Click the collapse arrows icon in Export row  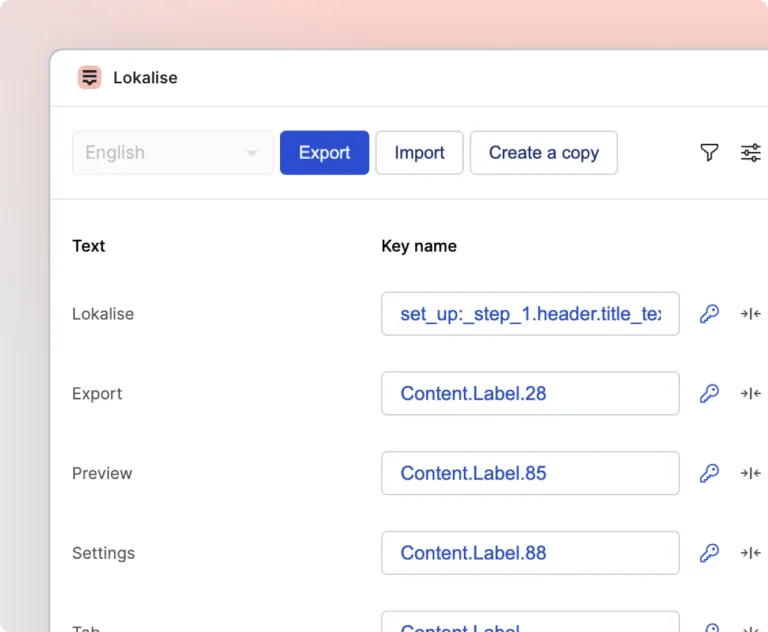(x=750, y=393)
